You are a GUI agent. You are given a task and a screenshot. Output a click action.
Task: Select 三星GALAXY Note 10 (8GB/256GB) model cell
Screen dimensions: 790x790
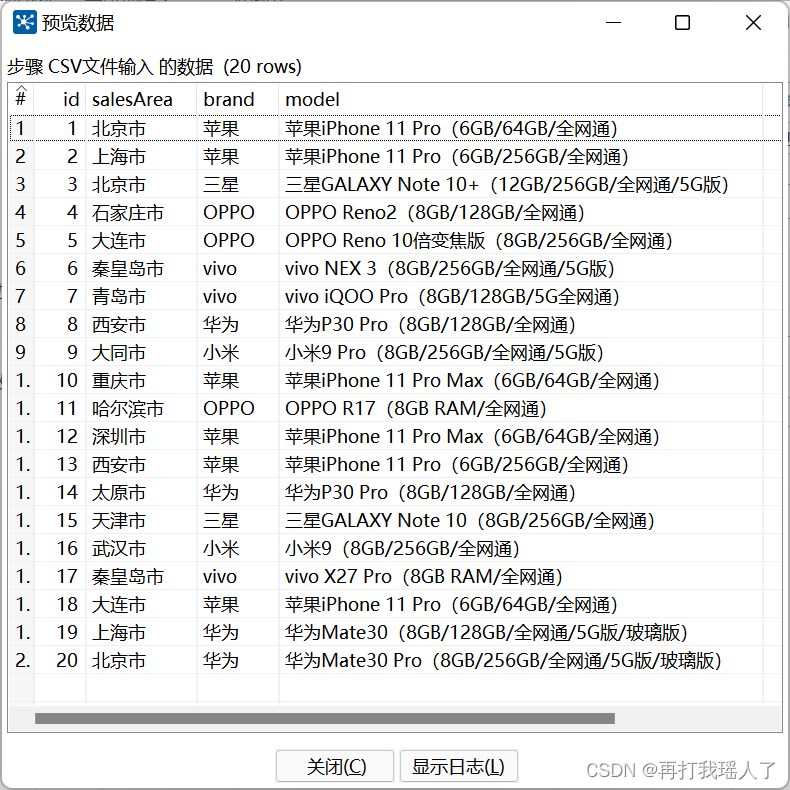(520, 520)
